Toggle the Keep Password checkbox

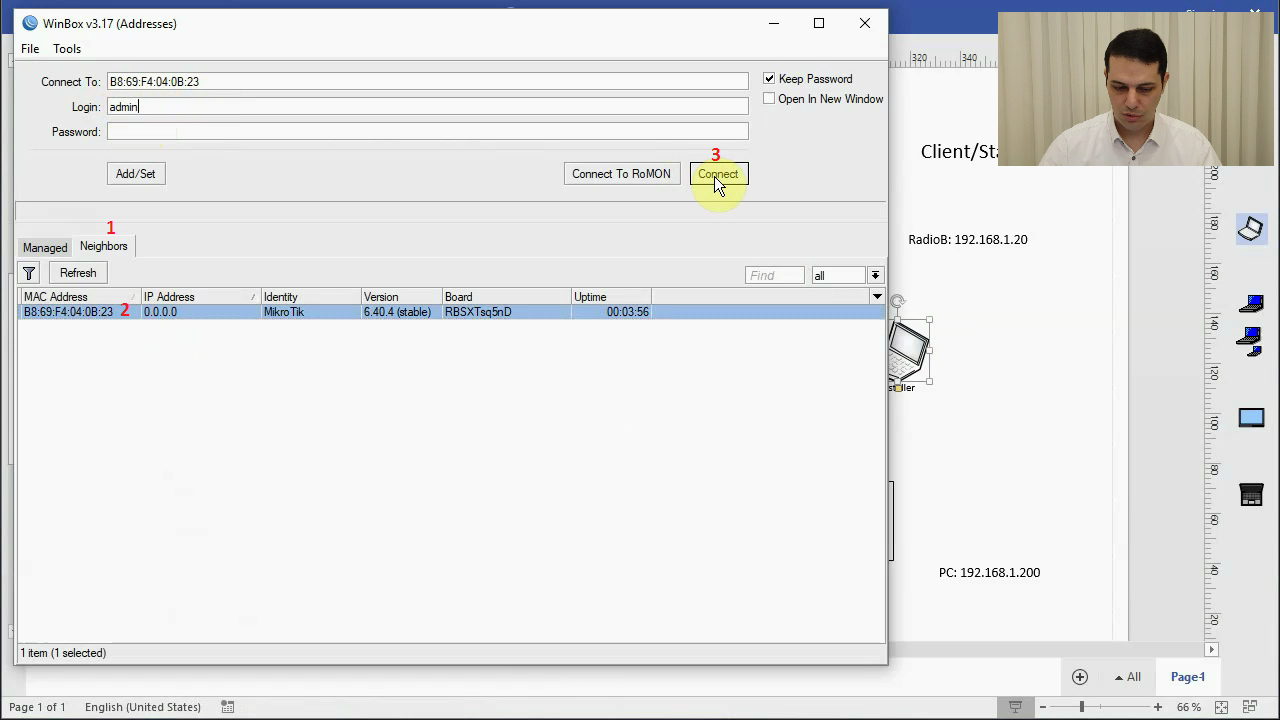769,79
